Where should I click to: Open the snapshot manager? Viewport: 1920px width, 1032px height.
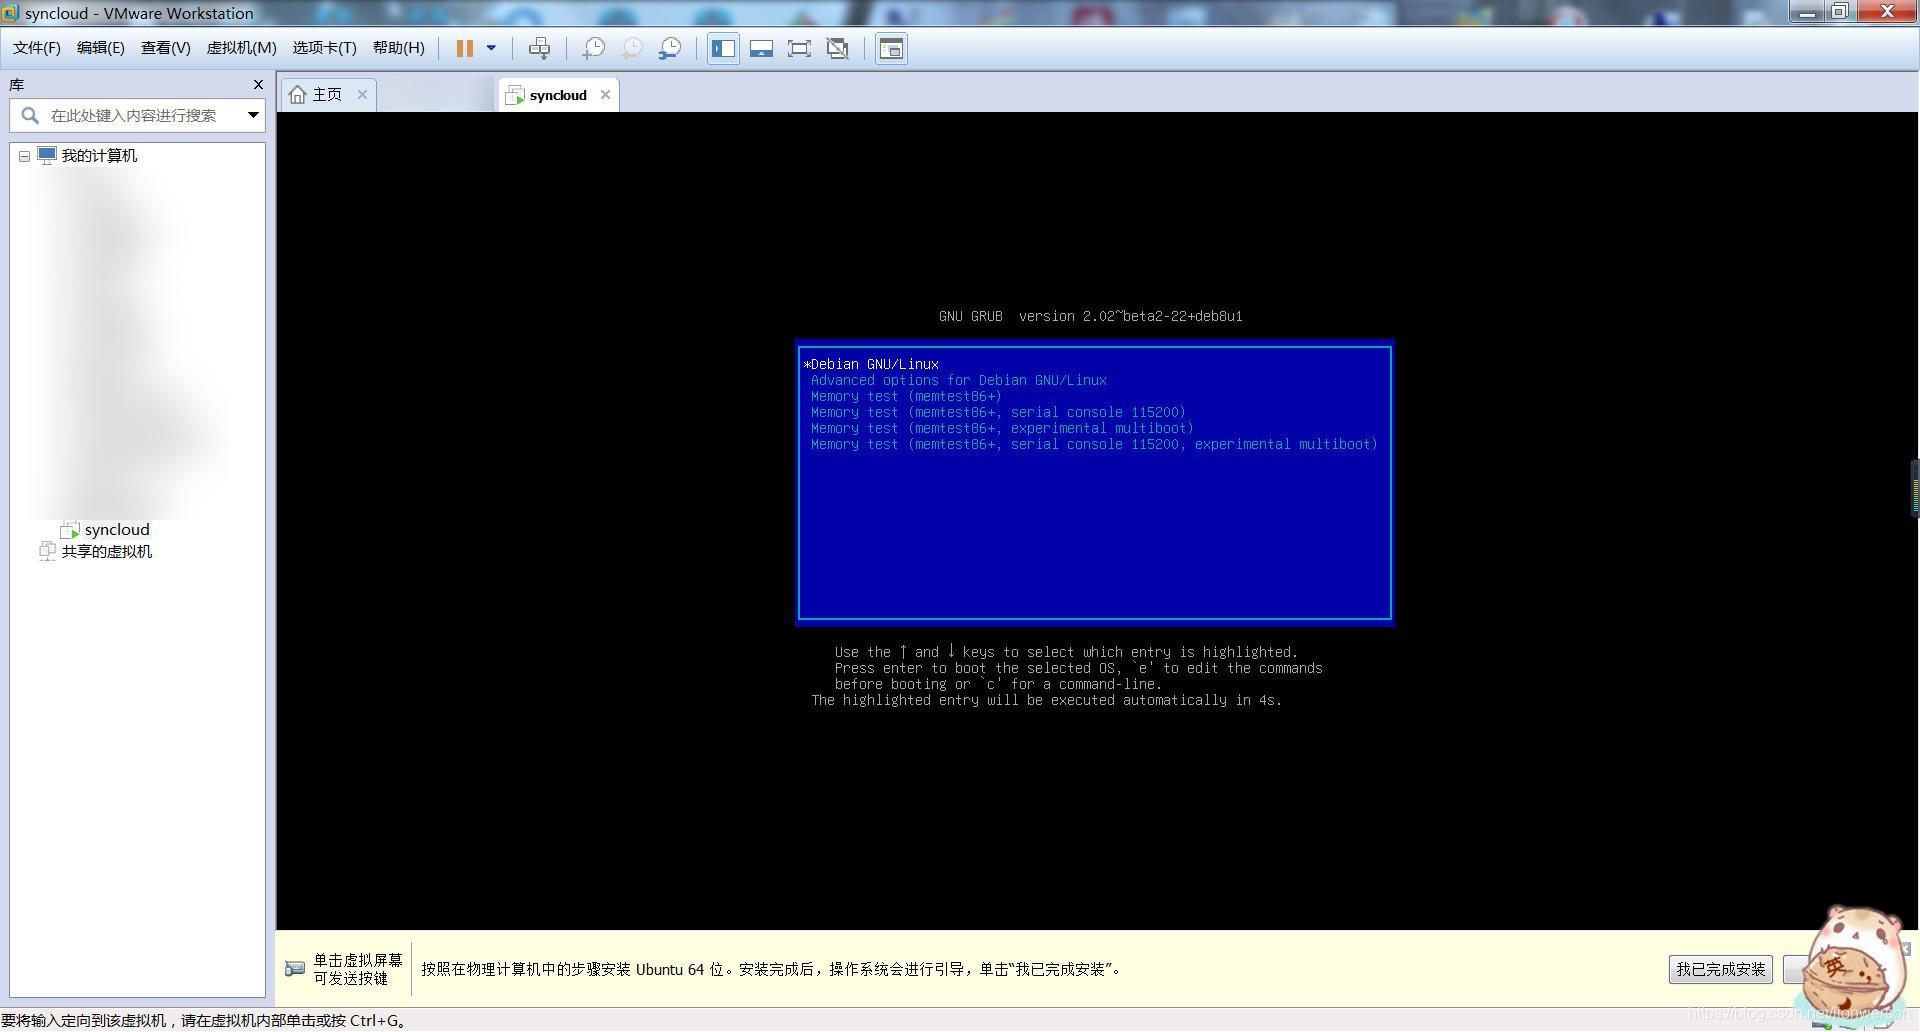(x=670, y=48)
